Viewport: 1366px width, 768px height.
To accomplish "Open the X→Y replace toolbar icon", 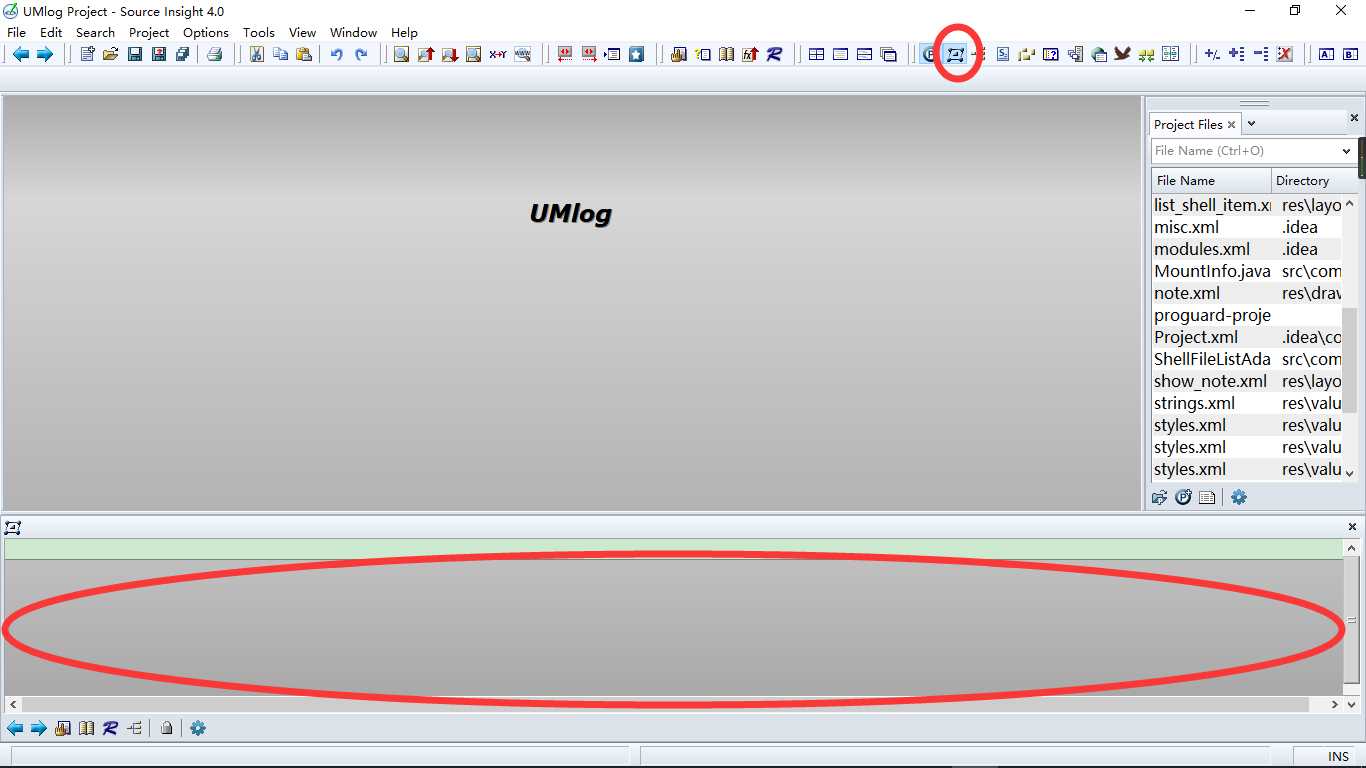I will click(497, 54).
